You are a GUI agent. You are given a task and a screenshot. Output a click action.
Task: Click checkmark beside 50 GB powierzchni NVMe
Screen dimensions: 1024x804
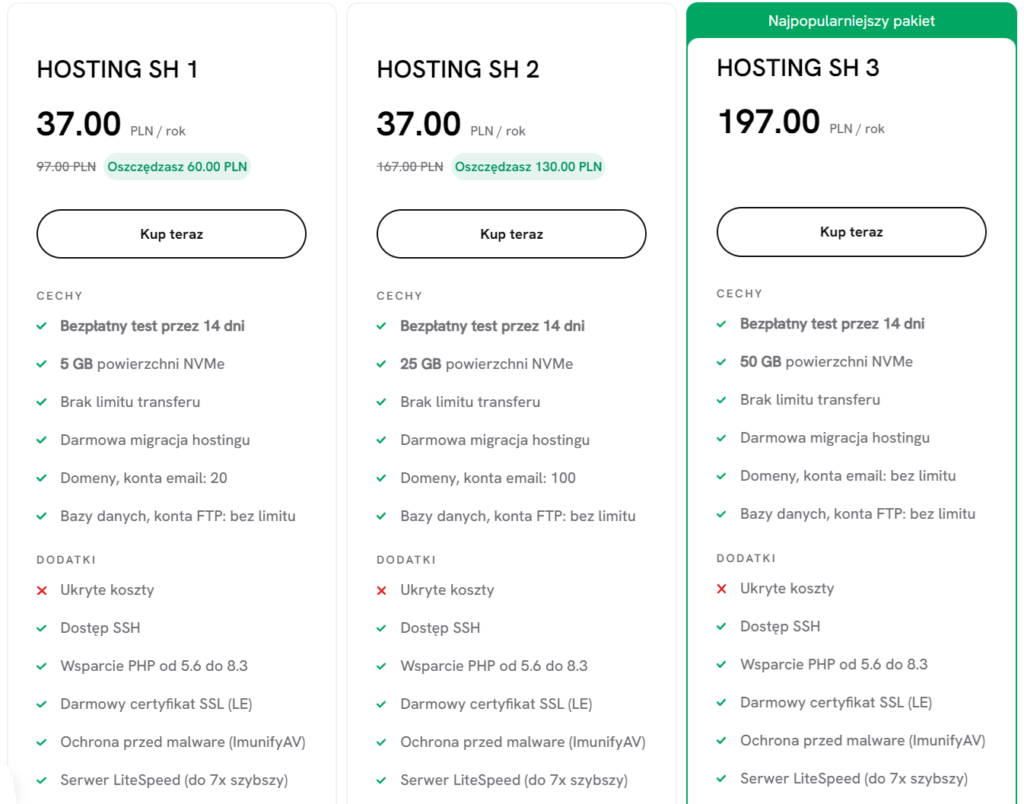coord(722,362)
